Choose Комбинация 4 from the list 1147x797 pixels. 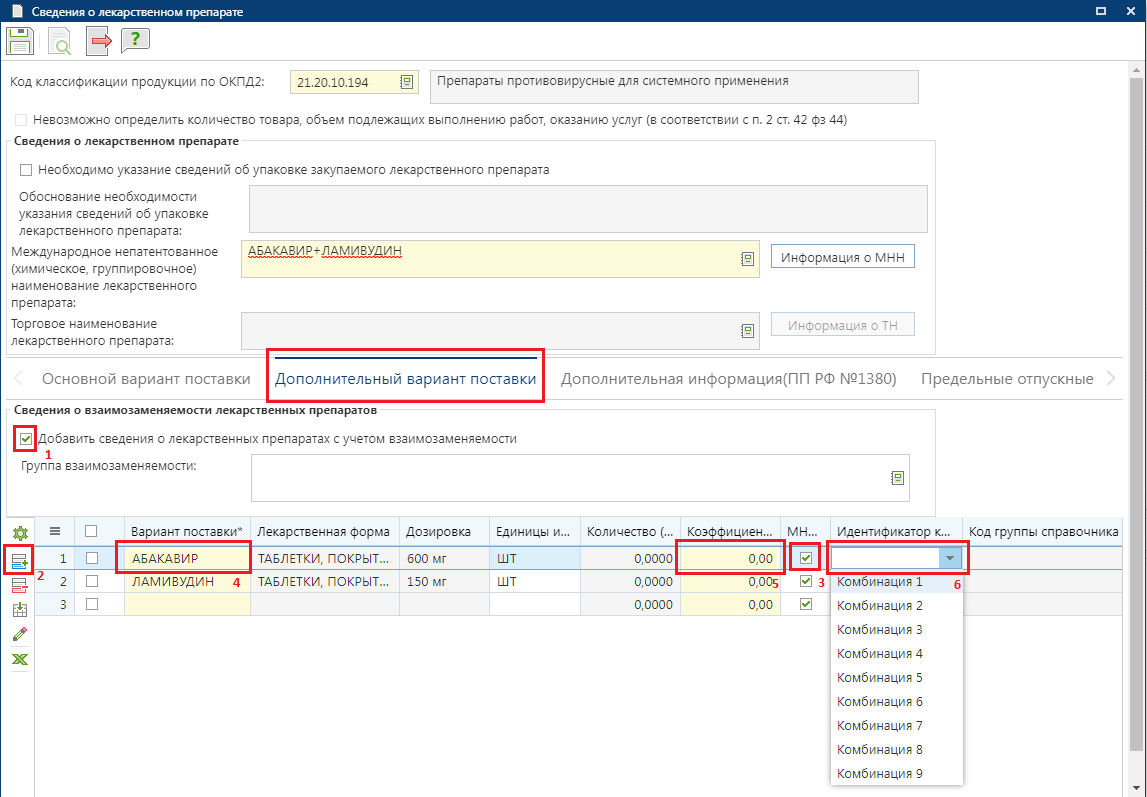tap(897, 654)
